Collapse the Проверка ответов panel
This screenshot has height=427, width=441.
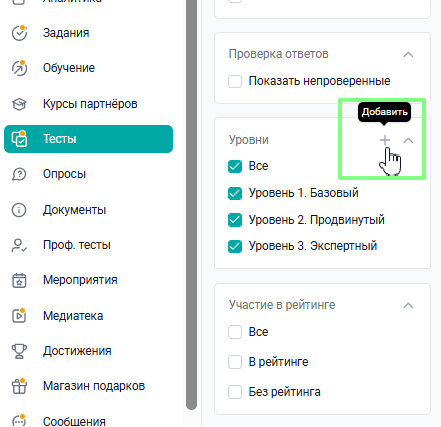tap(408, 54)
